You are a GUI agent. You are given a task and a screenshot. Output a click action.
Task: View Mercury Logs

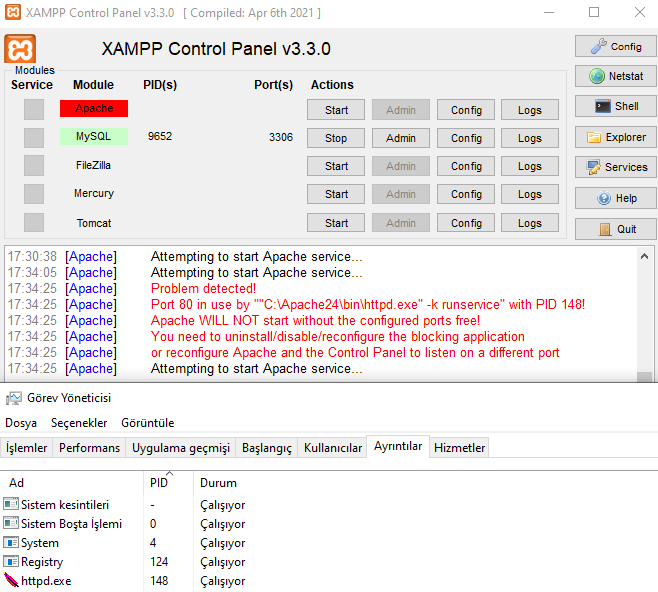pos(530,194)
